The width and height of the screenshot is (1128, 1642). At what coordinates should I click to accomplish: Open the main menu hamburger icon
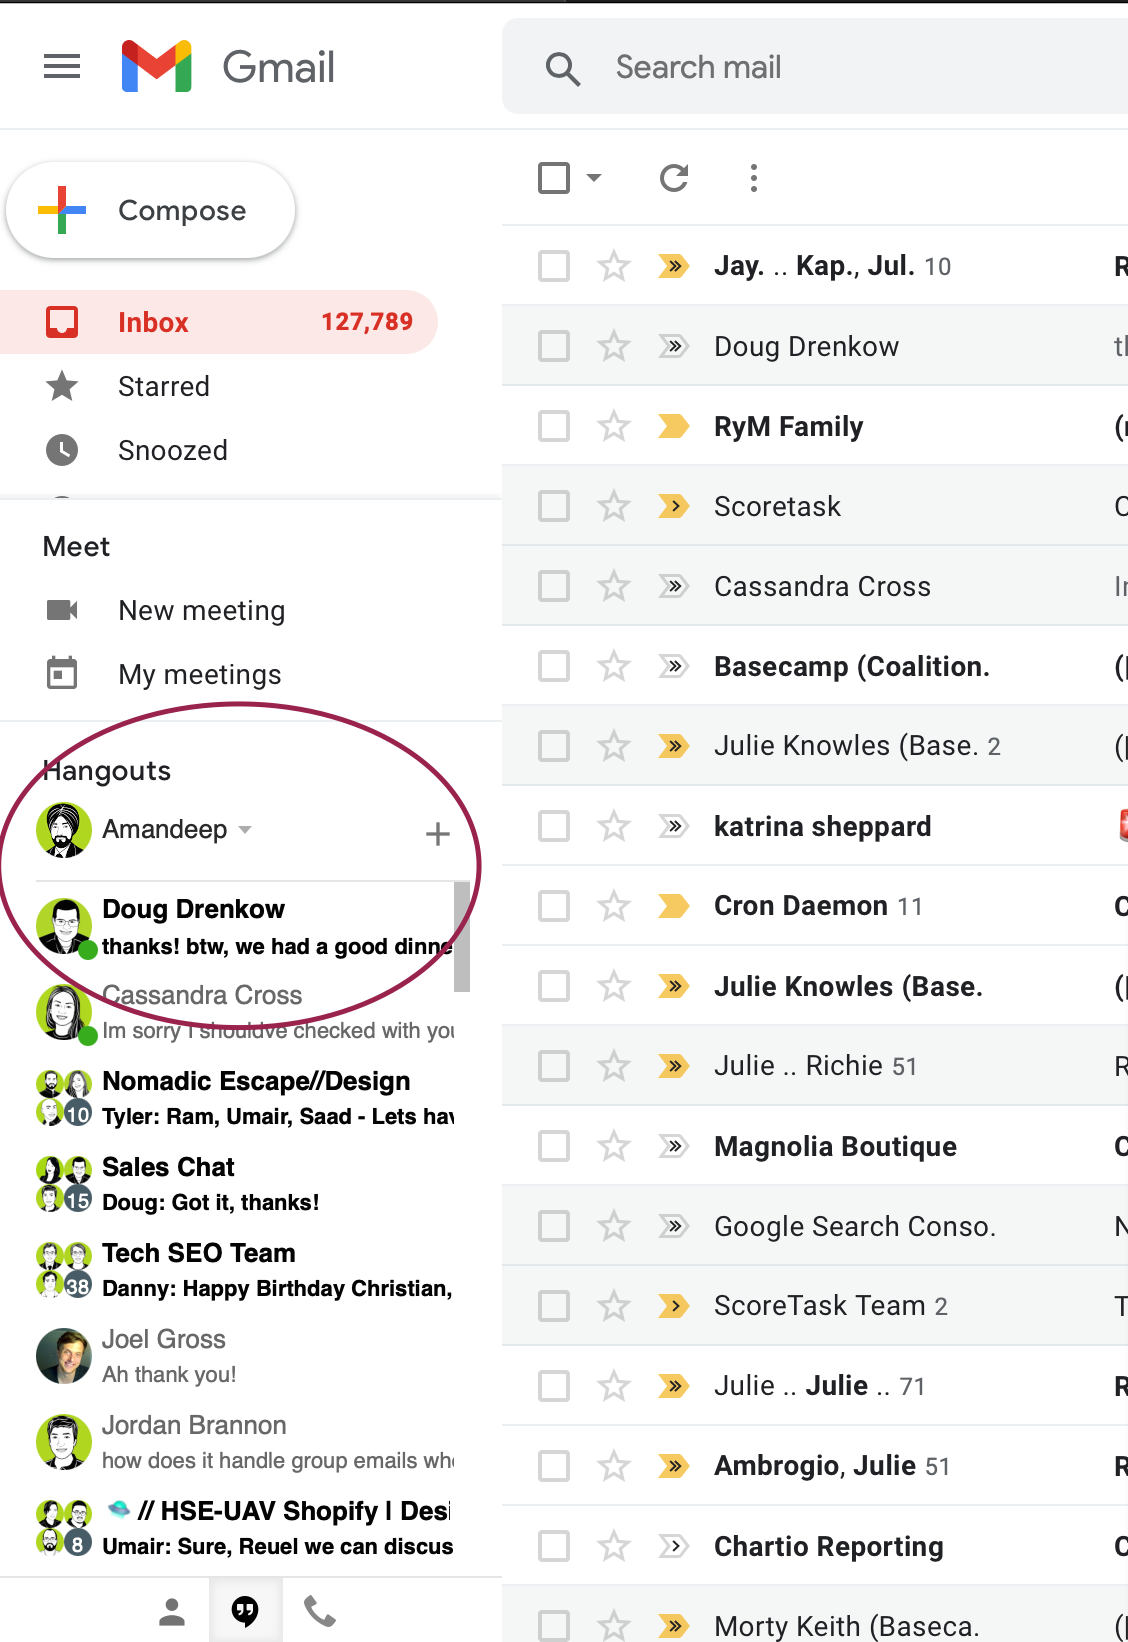[x=62, y=67]
